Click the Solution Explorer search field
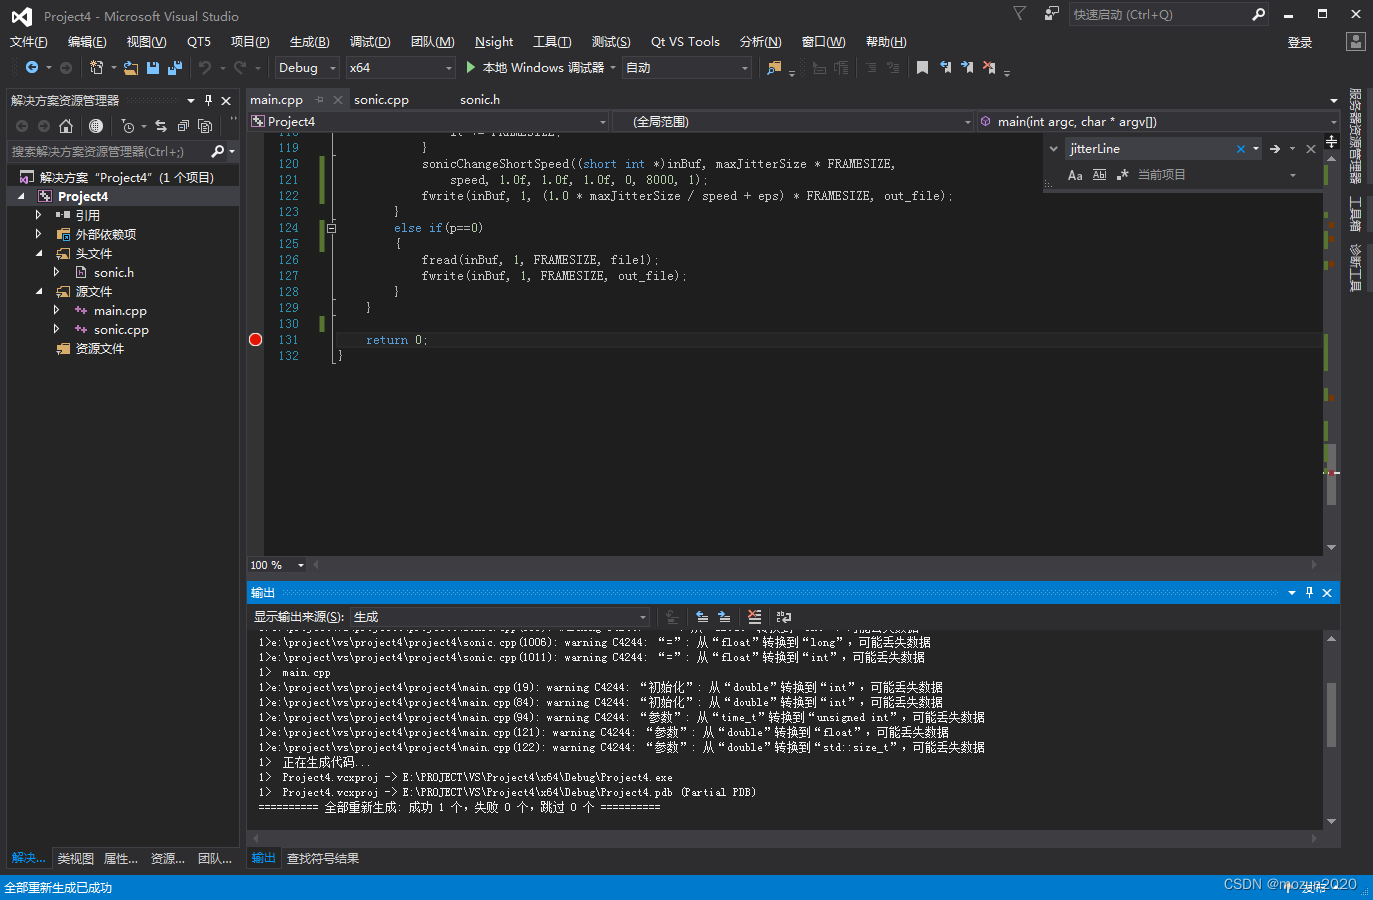Viewport: 1373px width, 900px height. click(x=108, y=151)
